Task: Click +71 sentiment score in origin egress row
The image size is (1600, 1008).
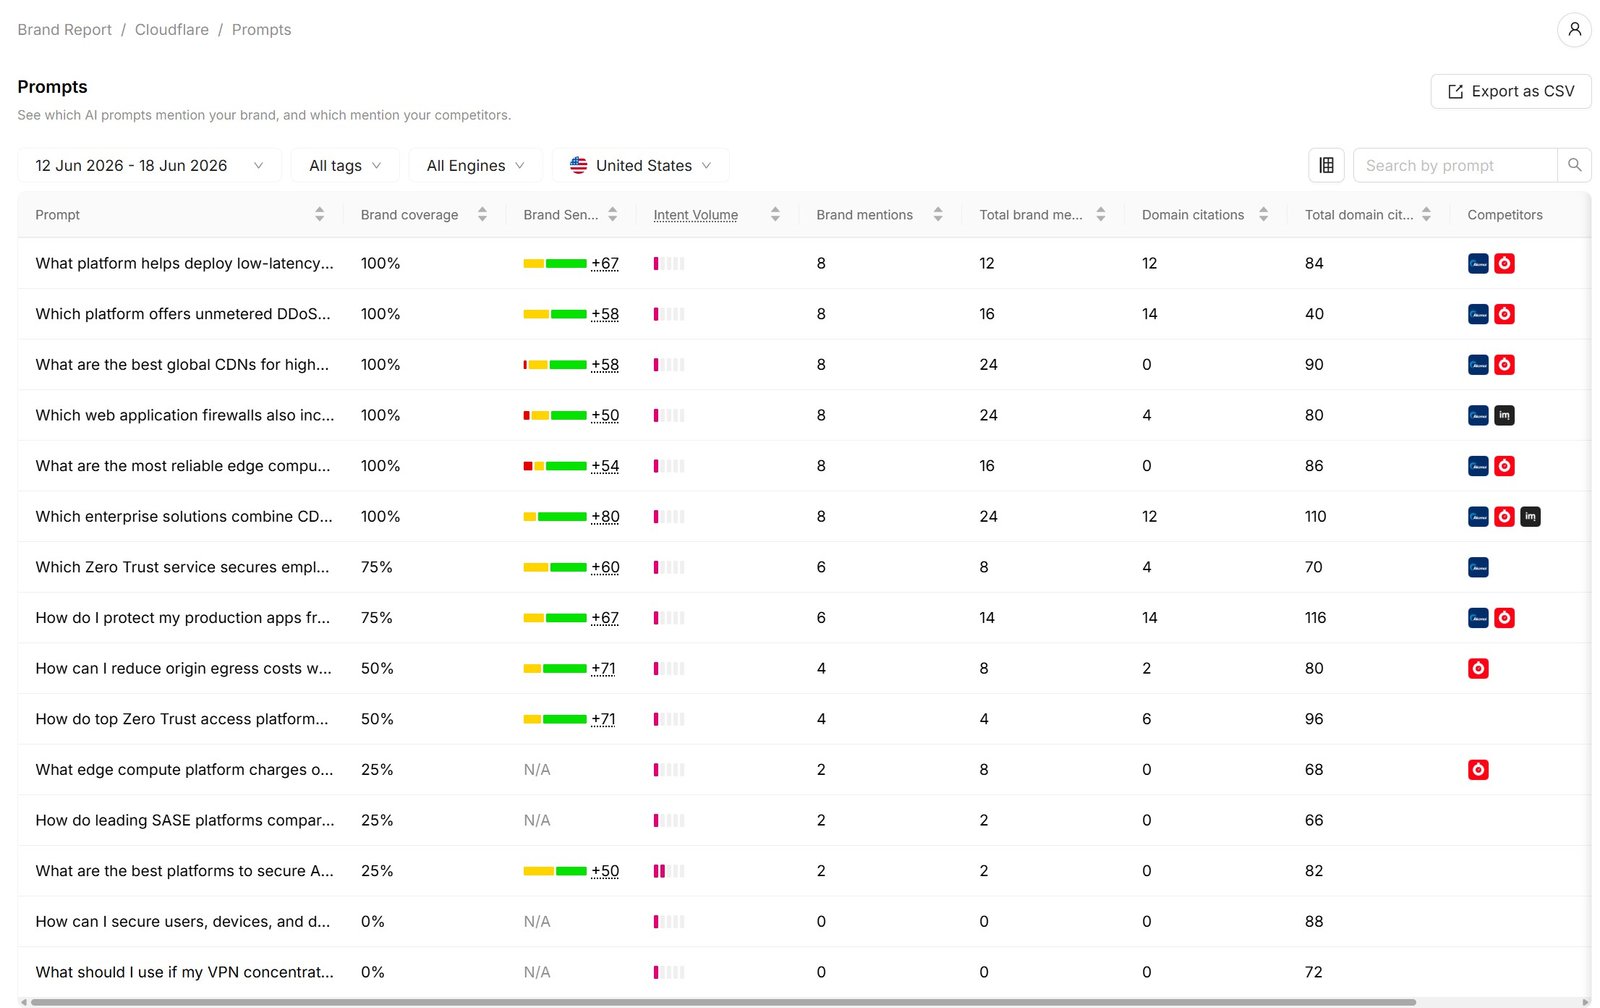Action: (603, 668)
